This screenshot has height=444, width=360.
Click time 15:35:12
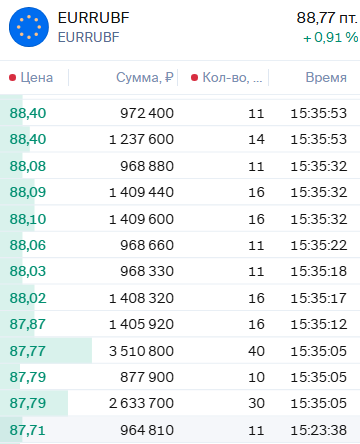319,324
